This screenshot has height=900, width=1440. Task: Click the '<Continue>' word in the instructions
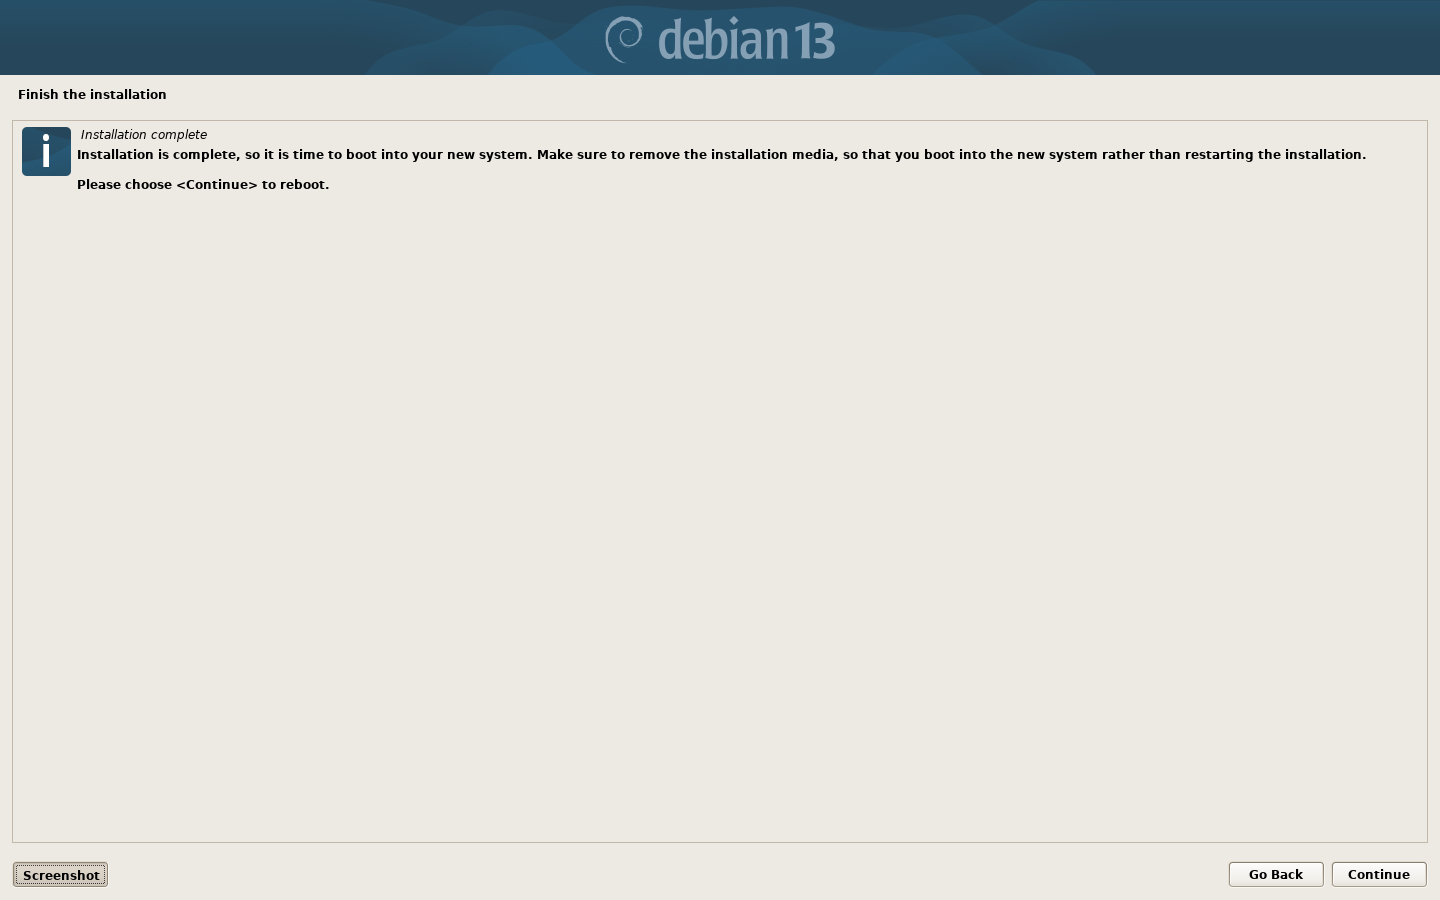click(x=217, y=184)
